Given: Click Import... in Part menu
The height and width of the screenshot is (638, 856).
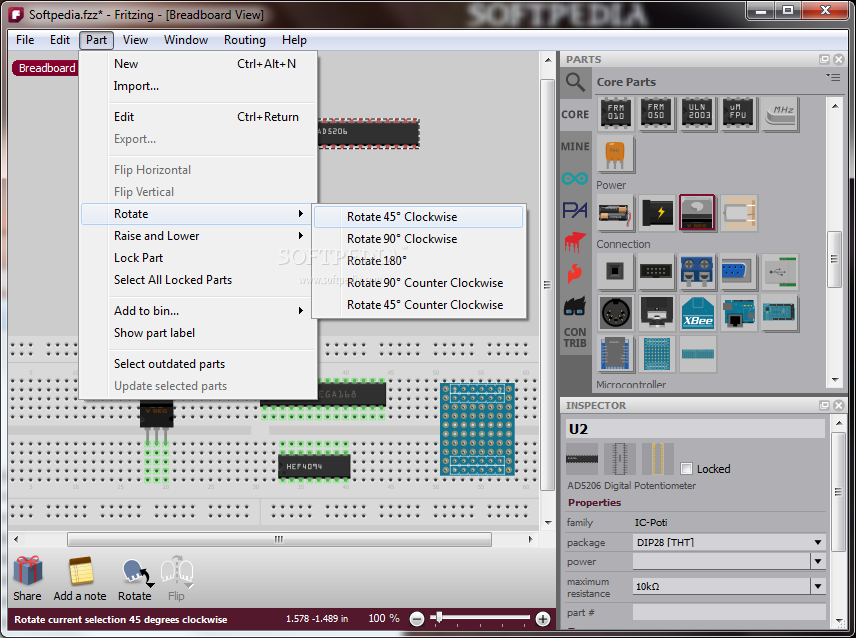Looking at the screenshot, I should [x=199, y=86].
